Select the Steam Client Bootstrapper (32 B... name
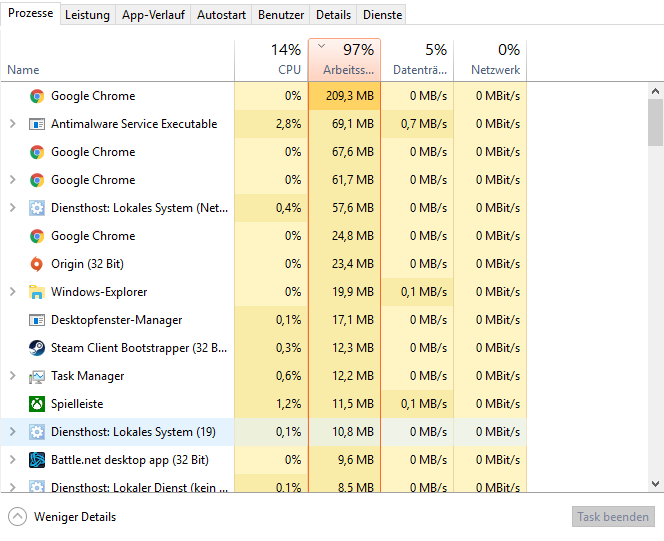Screen dimensions: 664x541 click(139, 348)
